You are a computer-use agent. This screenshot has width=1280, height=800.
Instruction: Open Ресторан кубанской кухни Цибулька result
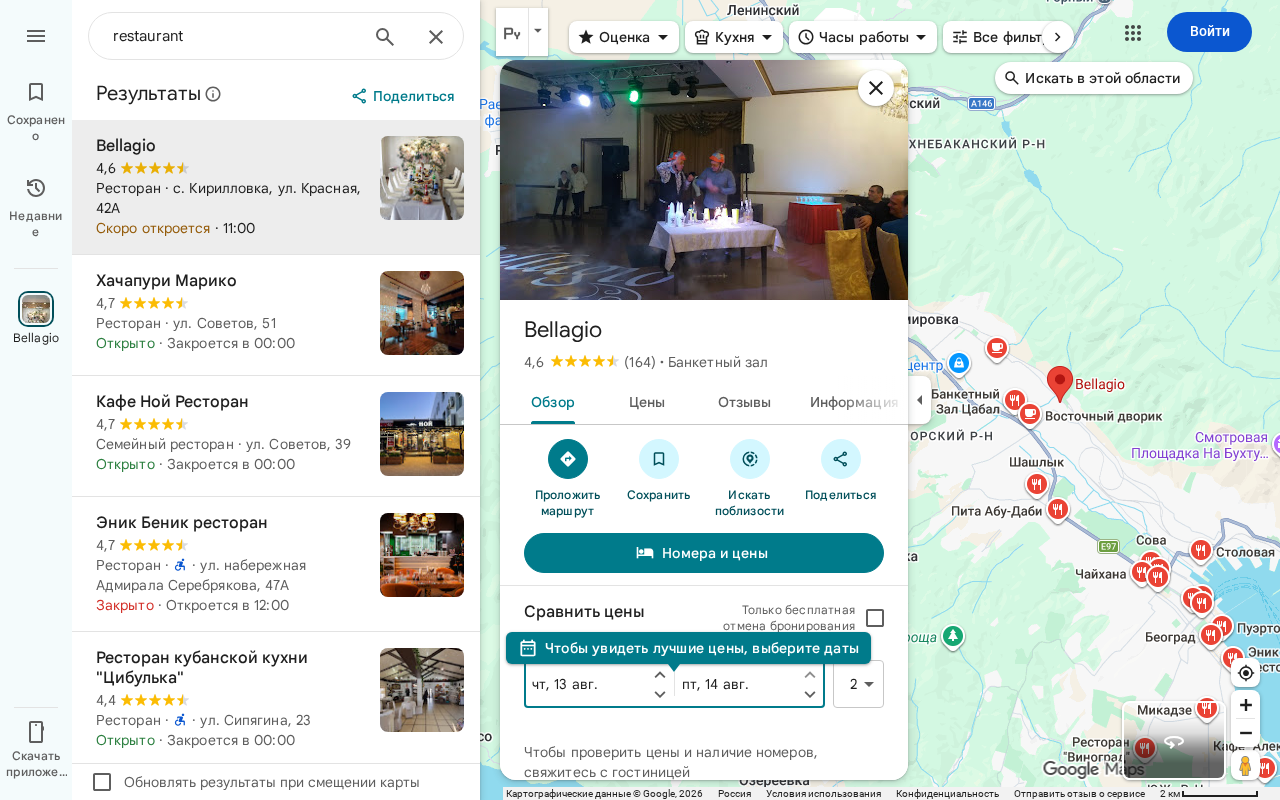point(276,698)
